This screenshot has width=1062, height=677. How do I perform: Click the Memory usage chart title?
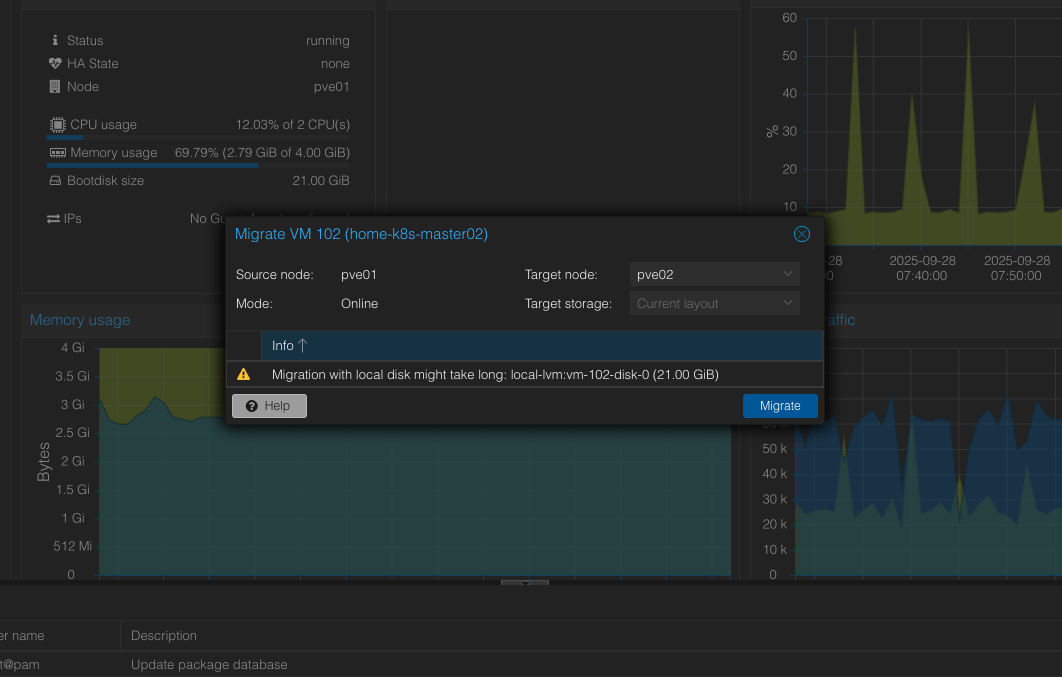[x=80, y=320]
